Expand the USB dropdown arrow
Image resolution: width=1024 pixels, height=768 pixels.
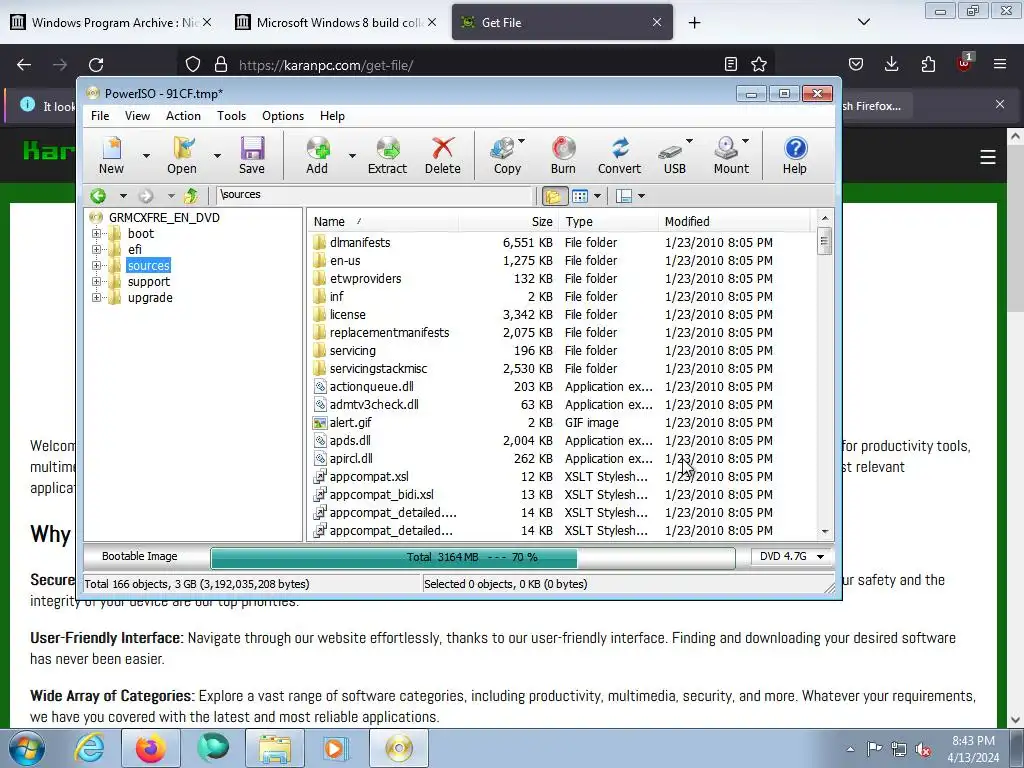[689, 140]
